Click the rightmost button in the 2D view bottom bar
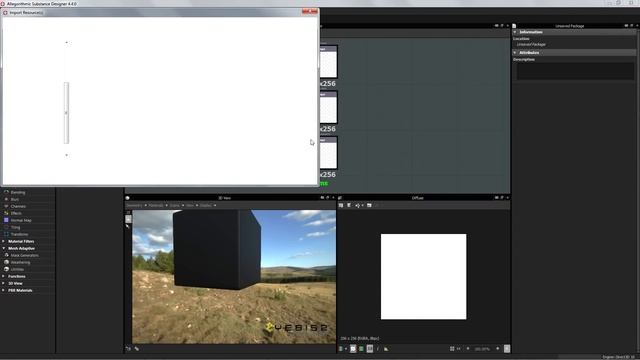This screenshot has height=360, width=640. tap(507, 349)
